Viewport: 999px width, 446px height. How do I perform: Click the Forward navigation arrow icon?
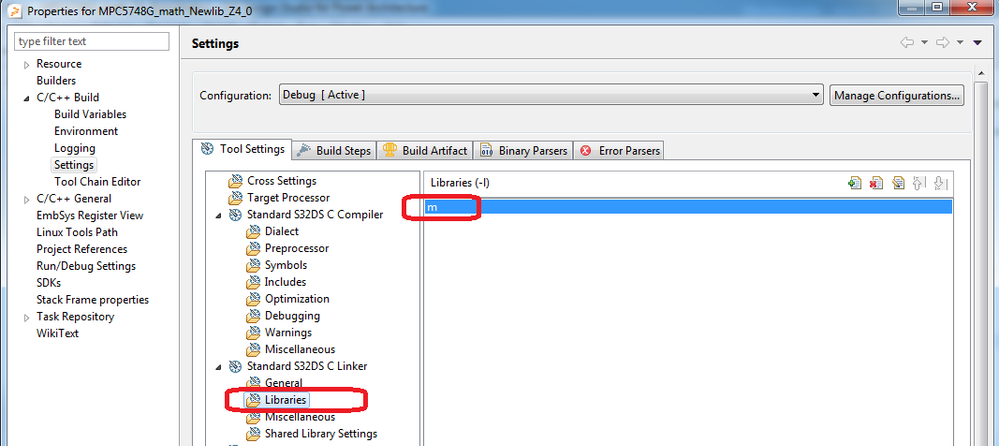coord(943,43)
